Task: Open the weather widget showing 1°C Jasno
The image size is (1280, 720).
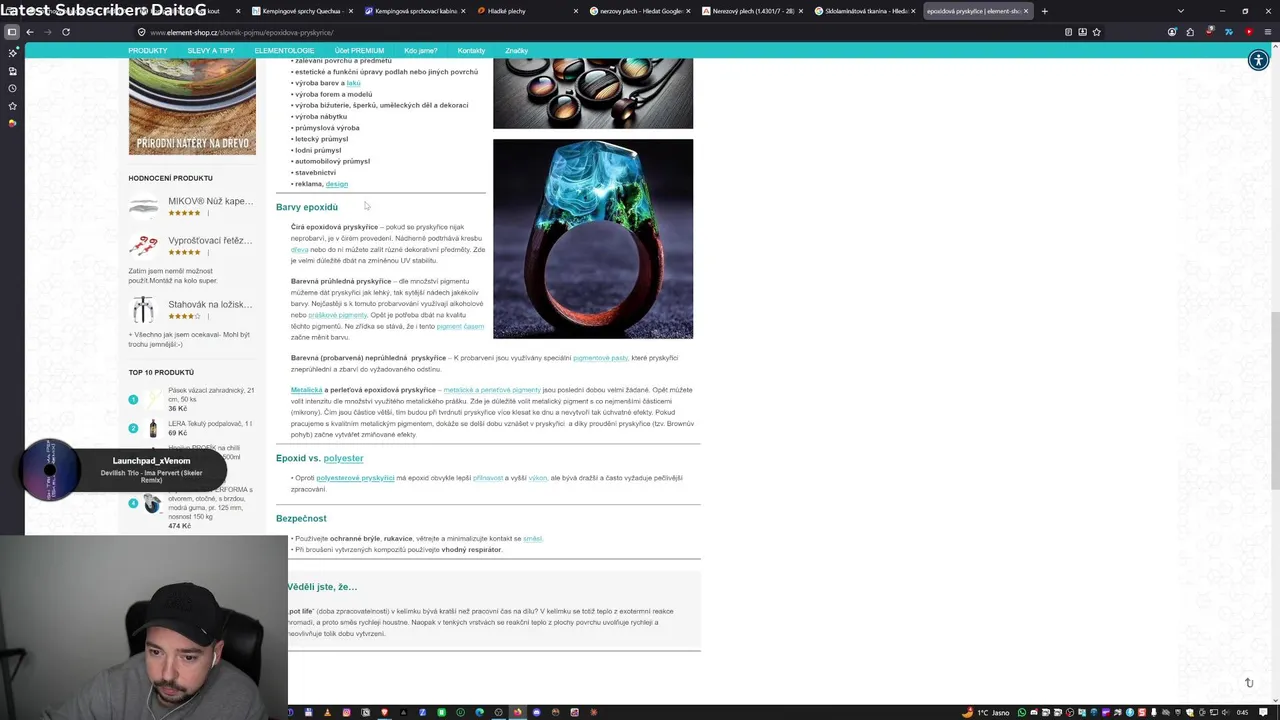Action: tap(988, 712)
